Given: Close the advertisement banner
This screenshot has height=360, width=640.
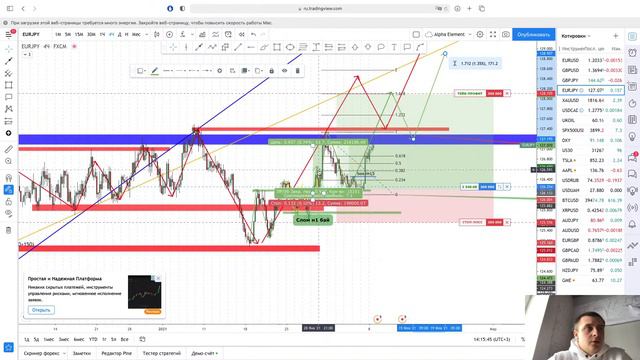Looking at the screenshot, I should (158, 278).
